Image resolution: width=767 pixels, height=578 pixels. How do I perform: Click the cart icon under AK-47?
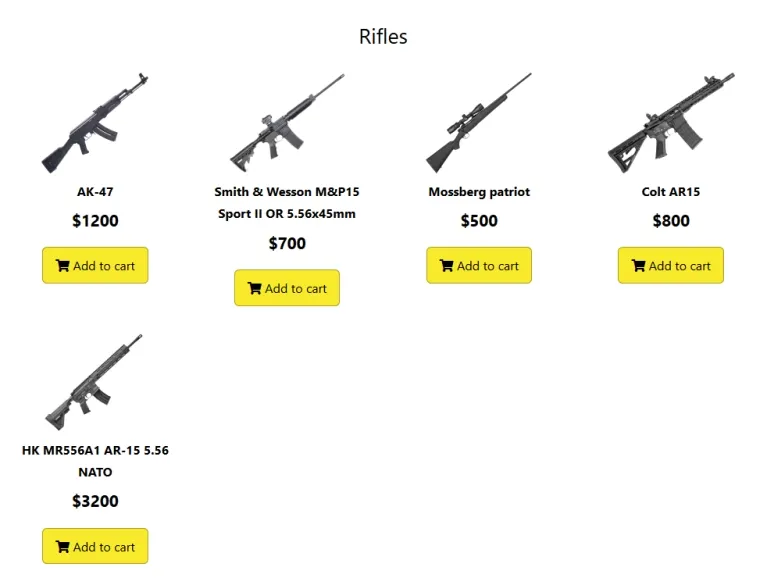(62, 266)
